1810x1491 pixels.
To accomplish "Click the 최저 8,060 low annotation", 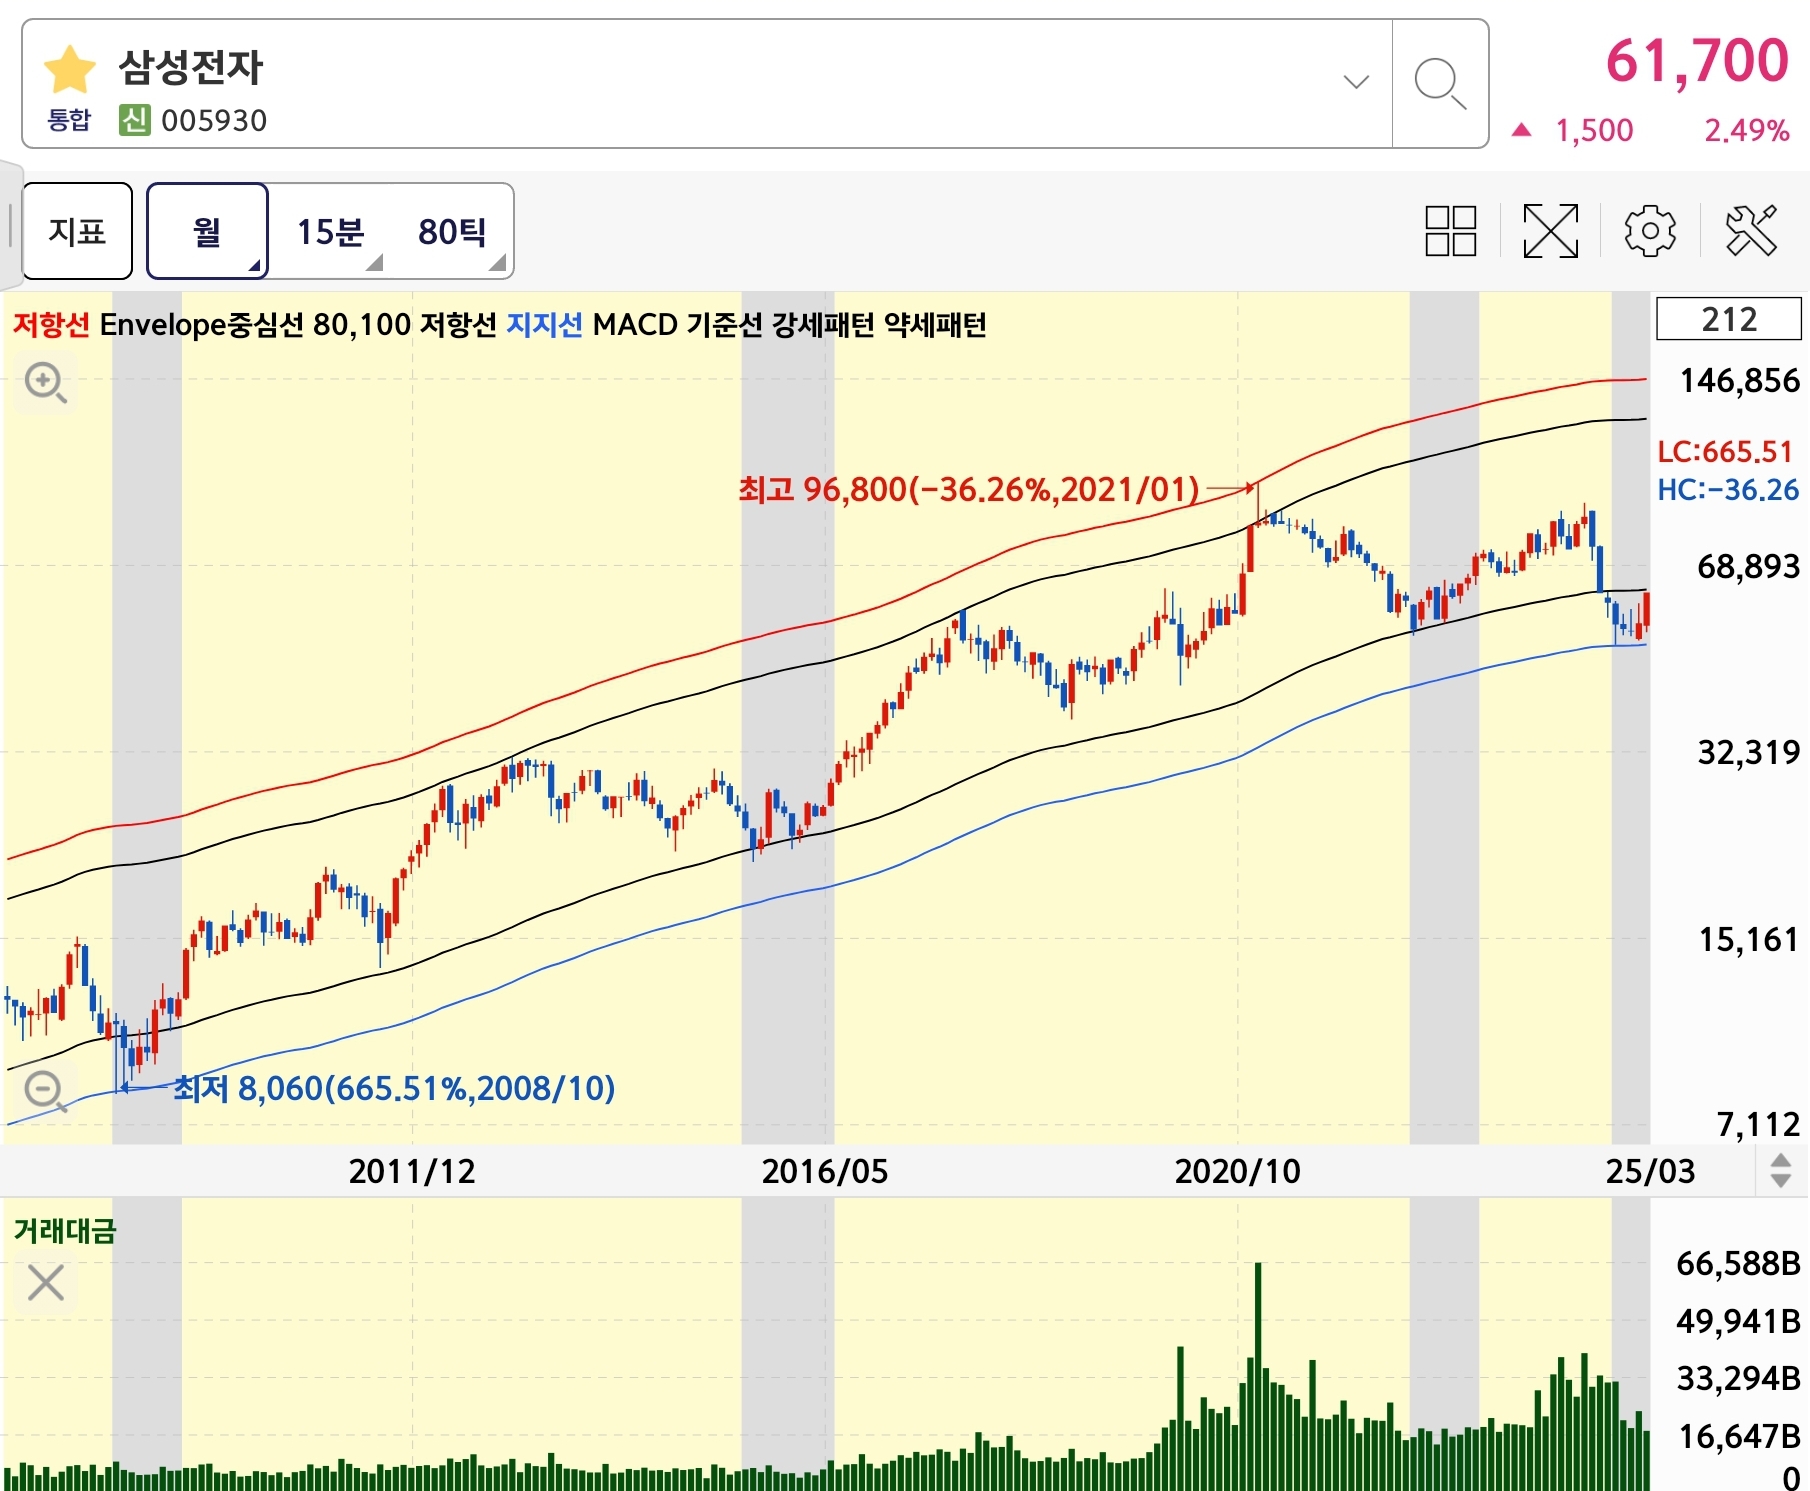I will pos(395,1088).
